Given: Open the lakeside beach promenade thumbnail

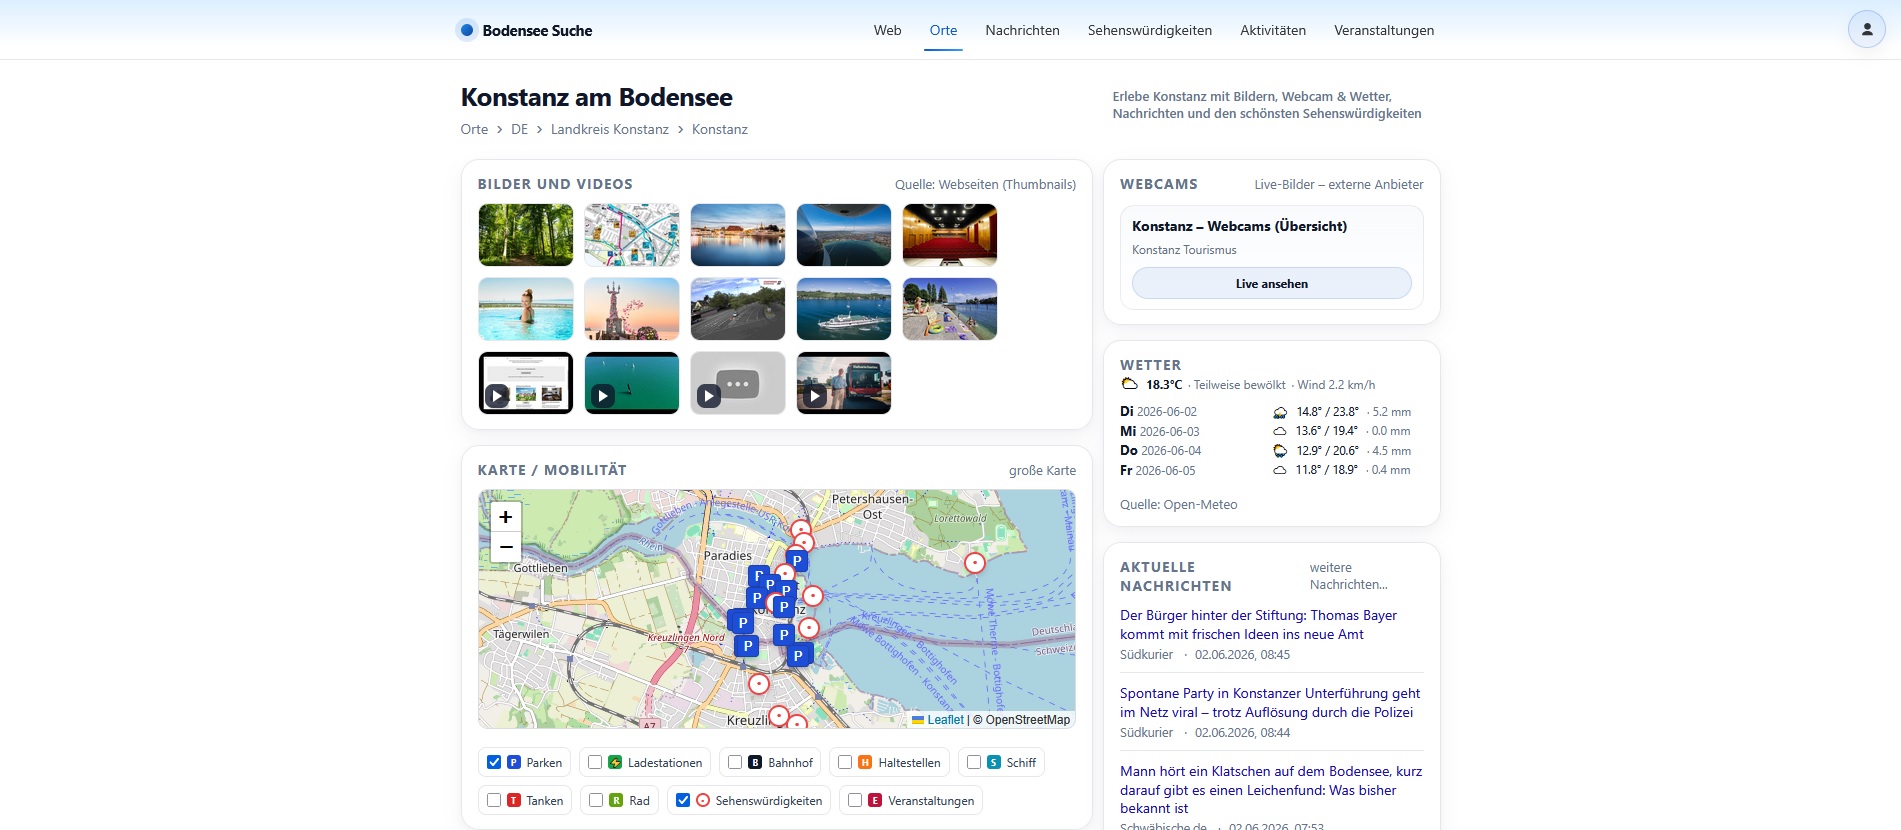Looking at the screenshot, I should pos(950,309).
